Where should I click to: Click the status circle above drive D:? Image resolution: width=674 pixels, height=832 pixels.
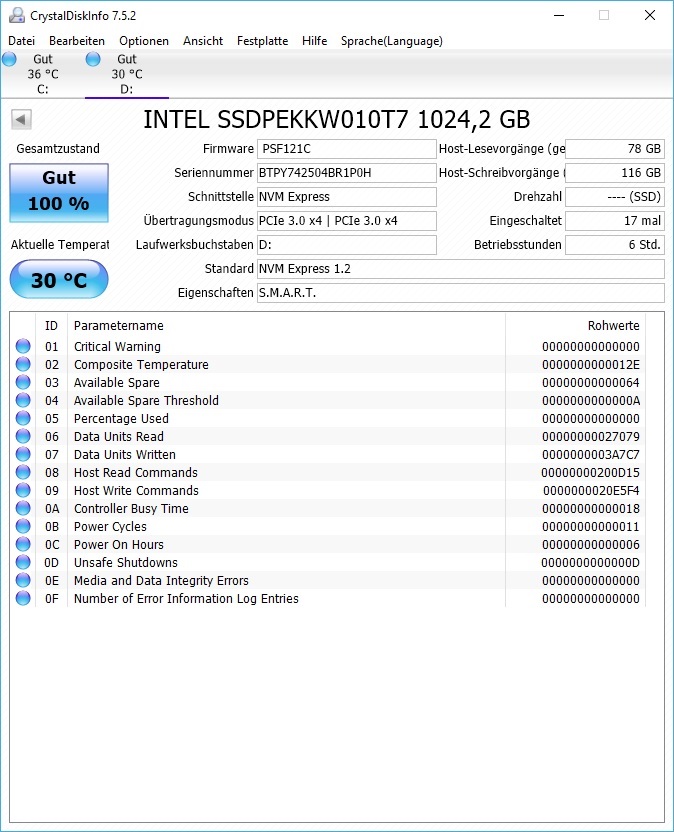93,59
